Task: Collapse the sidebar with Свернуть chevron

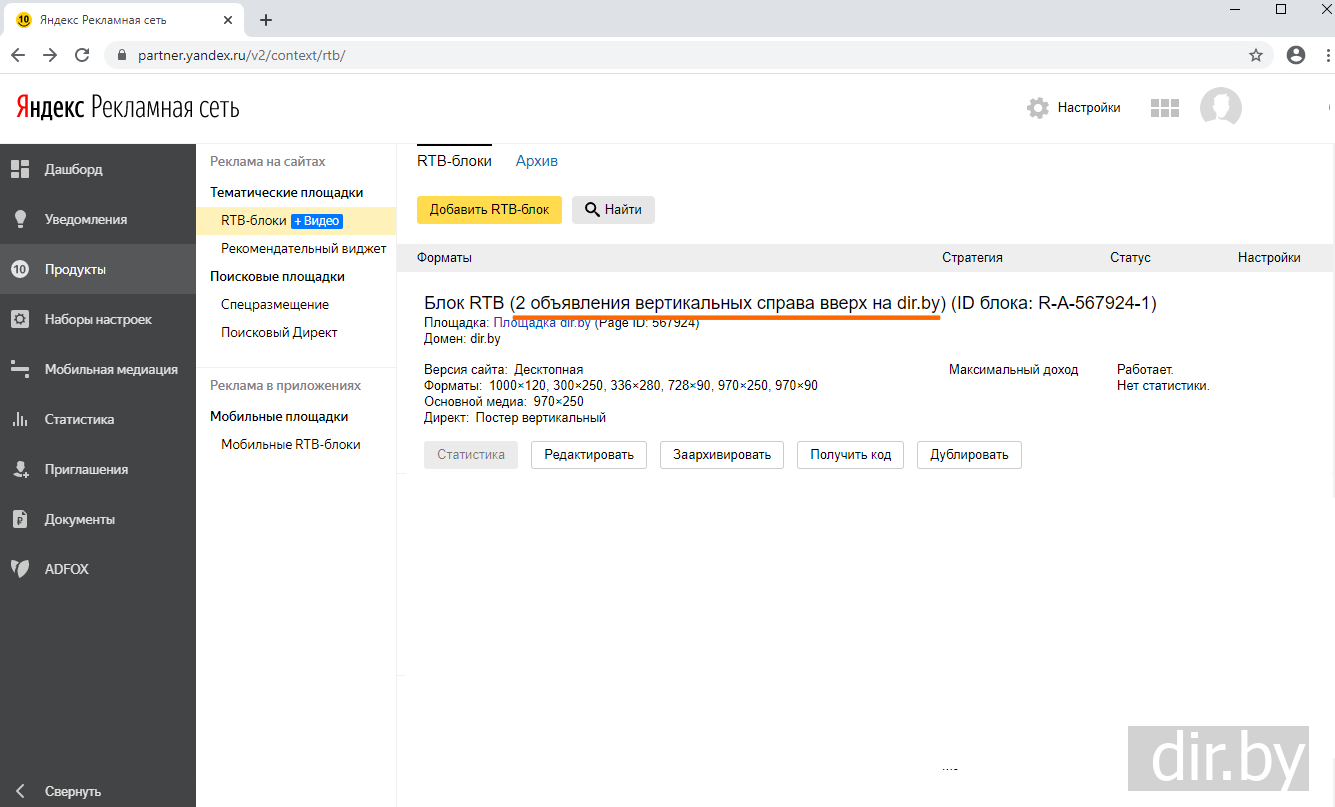Action: (x=20, y=791)
